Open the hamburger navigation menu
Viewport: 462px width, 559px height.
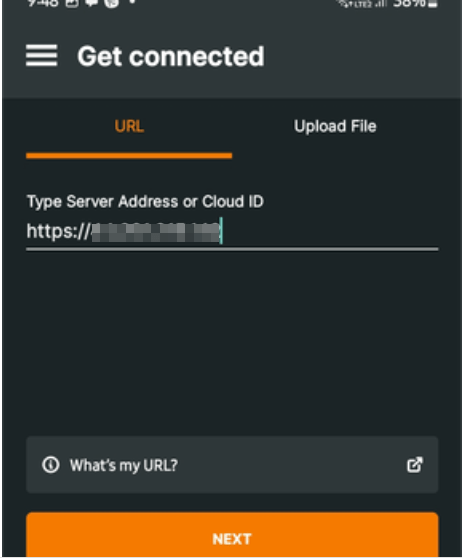(41, 56)
